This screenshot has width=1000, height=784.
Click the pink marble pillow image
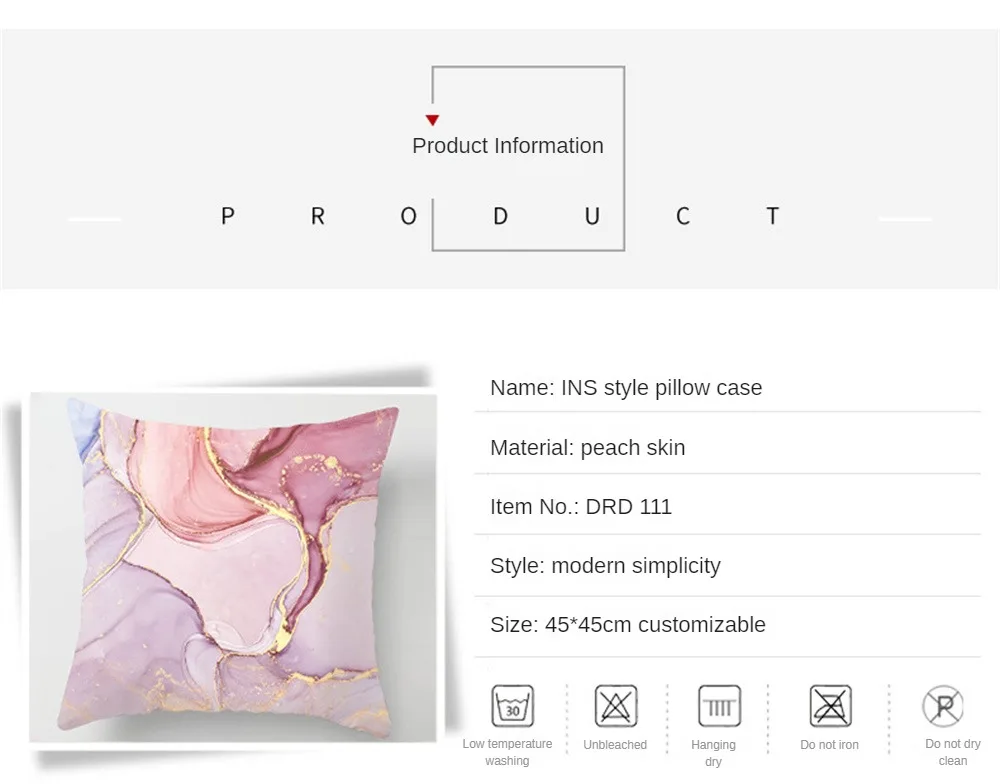(x=233, y=568)
